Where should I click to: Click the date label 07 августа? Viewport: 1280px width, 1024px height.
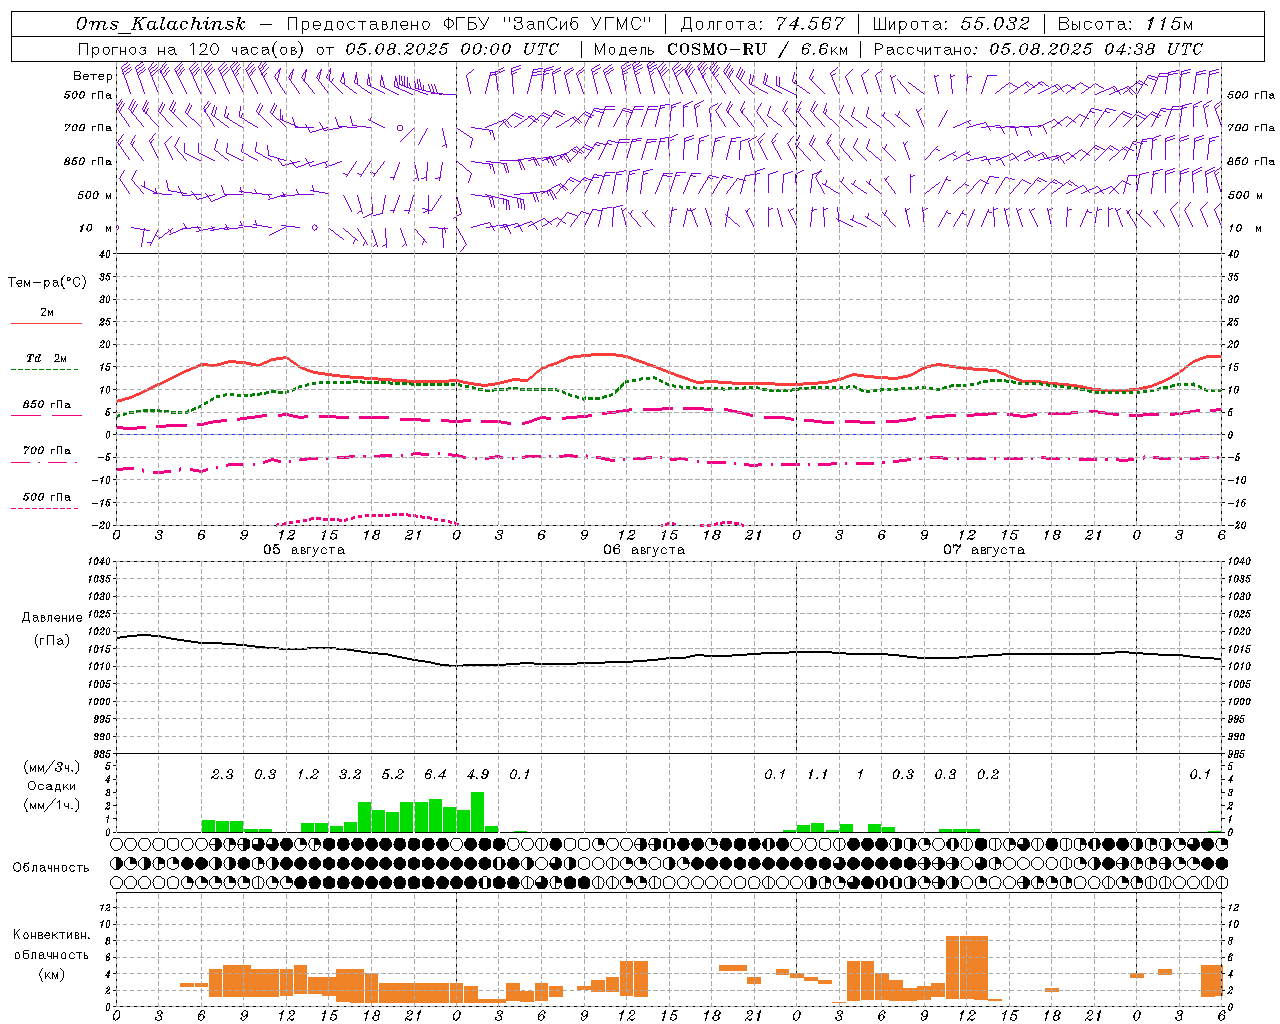(x=984, y=550)
